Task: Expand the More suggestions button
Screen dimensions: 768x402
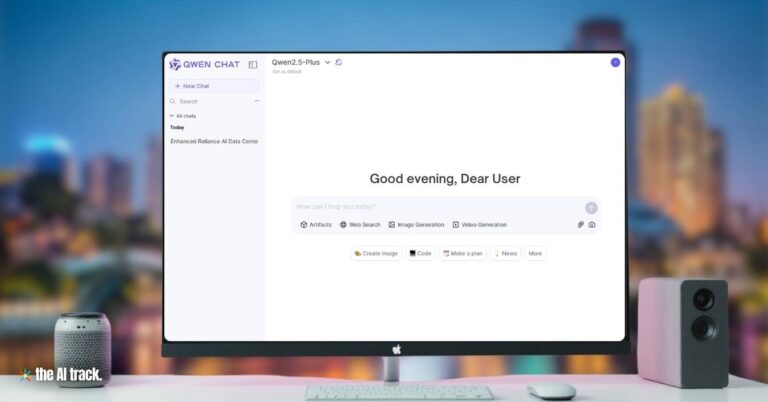Action: 535,254
